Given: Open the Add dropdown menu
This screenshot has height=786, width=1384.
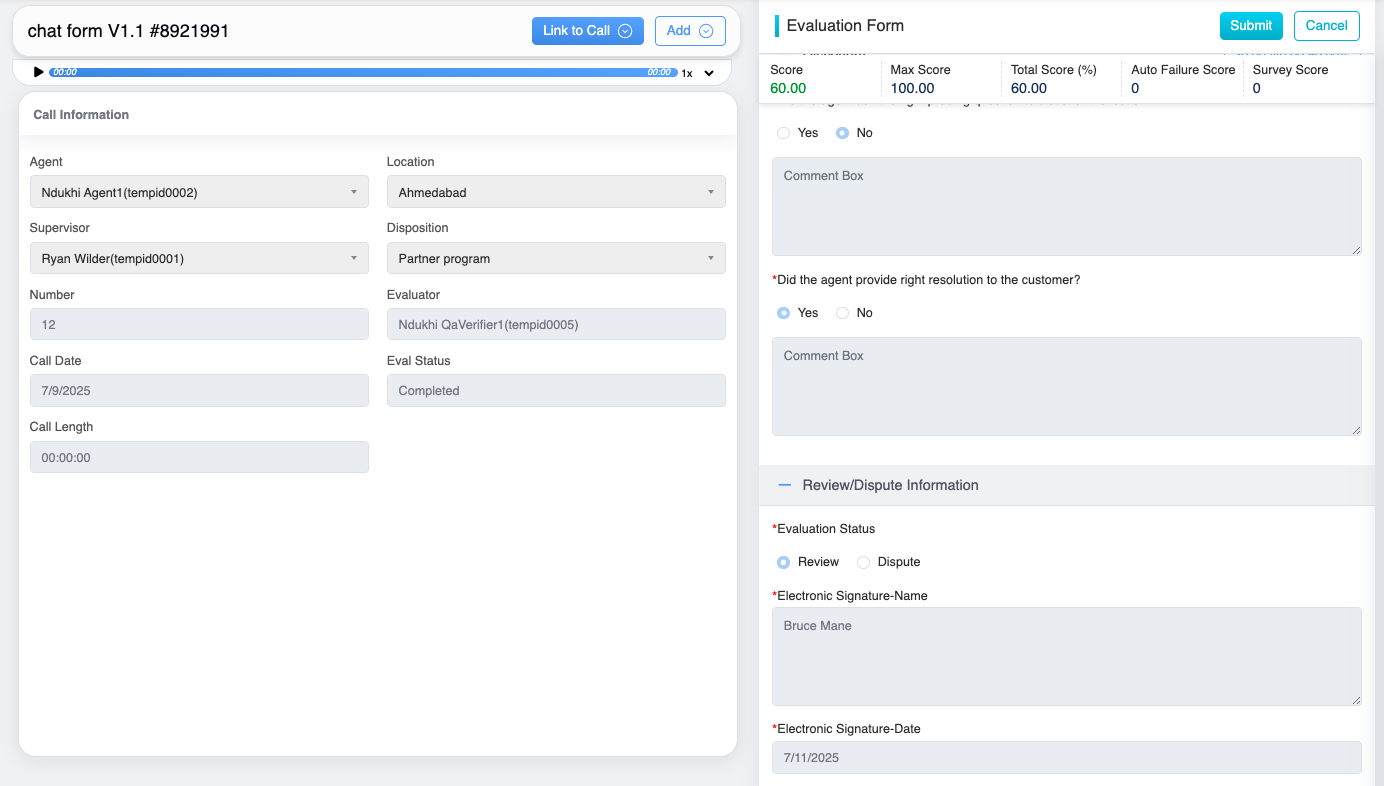Looking at the screenshot, I should point(689,31).
